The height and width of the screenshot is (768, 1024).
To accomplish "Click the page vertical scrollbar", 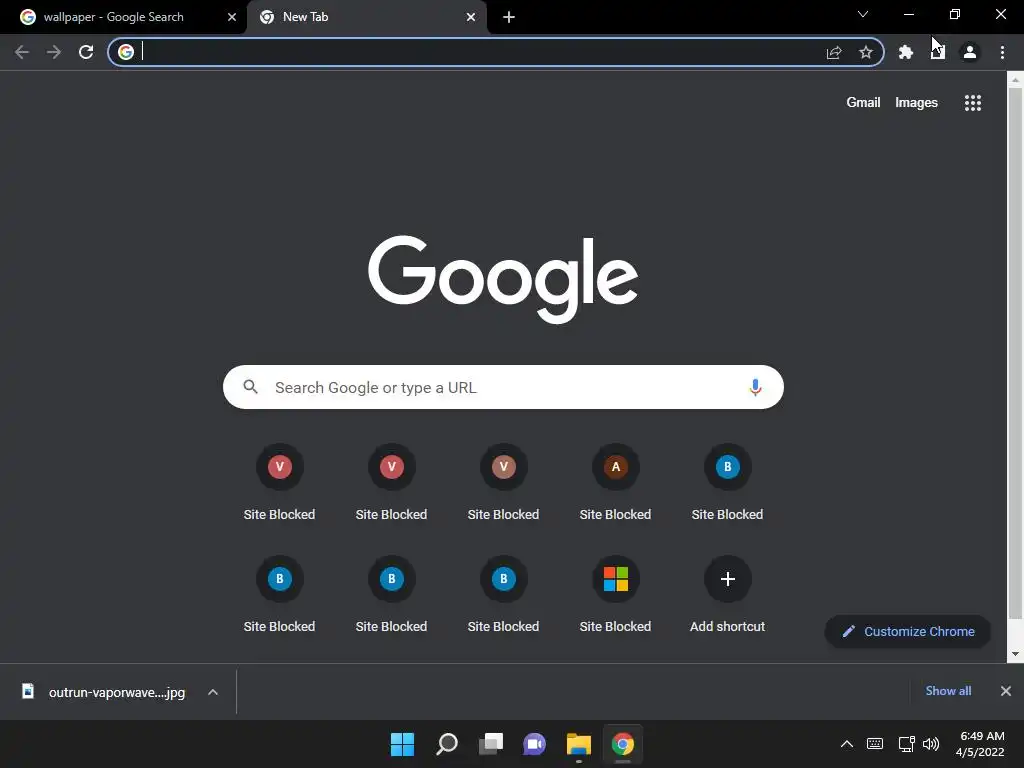I will tap(1015, 353).
